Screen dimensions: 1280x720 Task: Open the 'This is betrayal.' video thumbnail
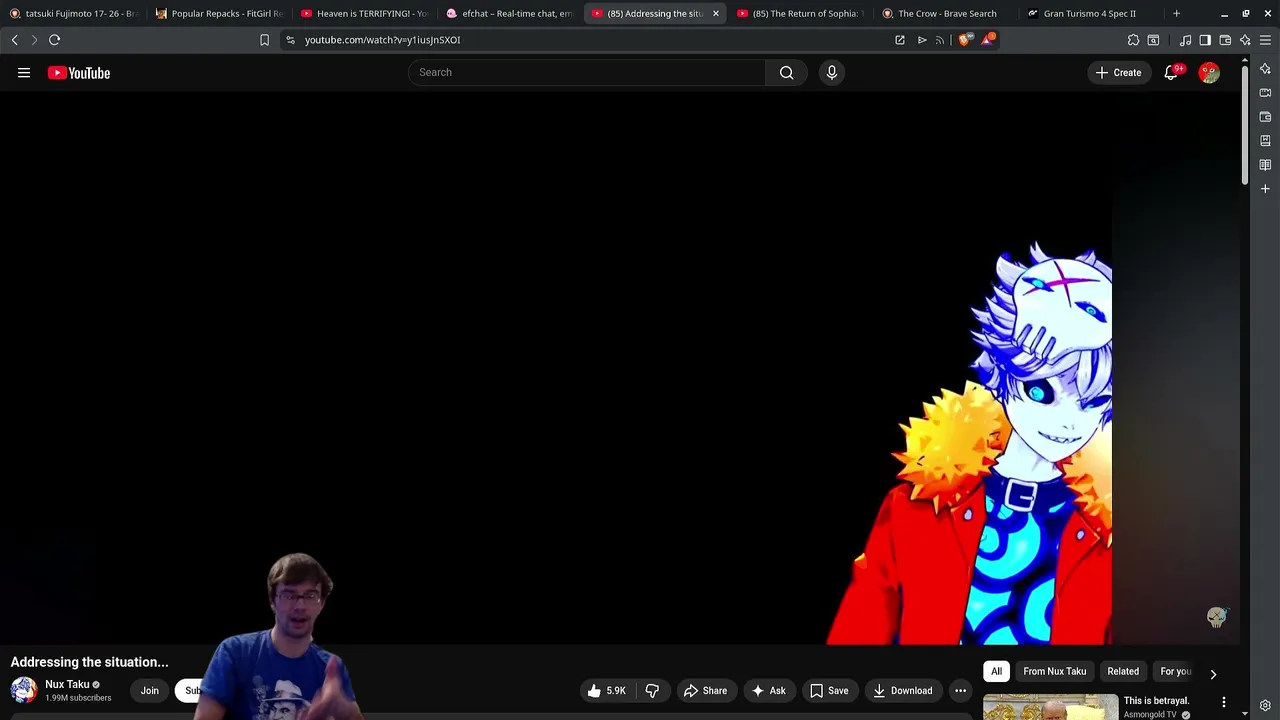(x=1050, y=706)
